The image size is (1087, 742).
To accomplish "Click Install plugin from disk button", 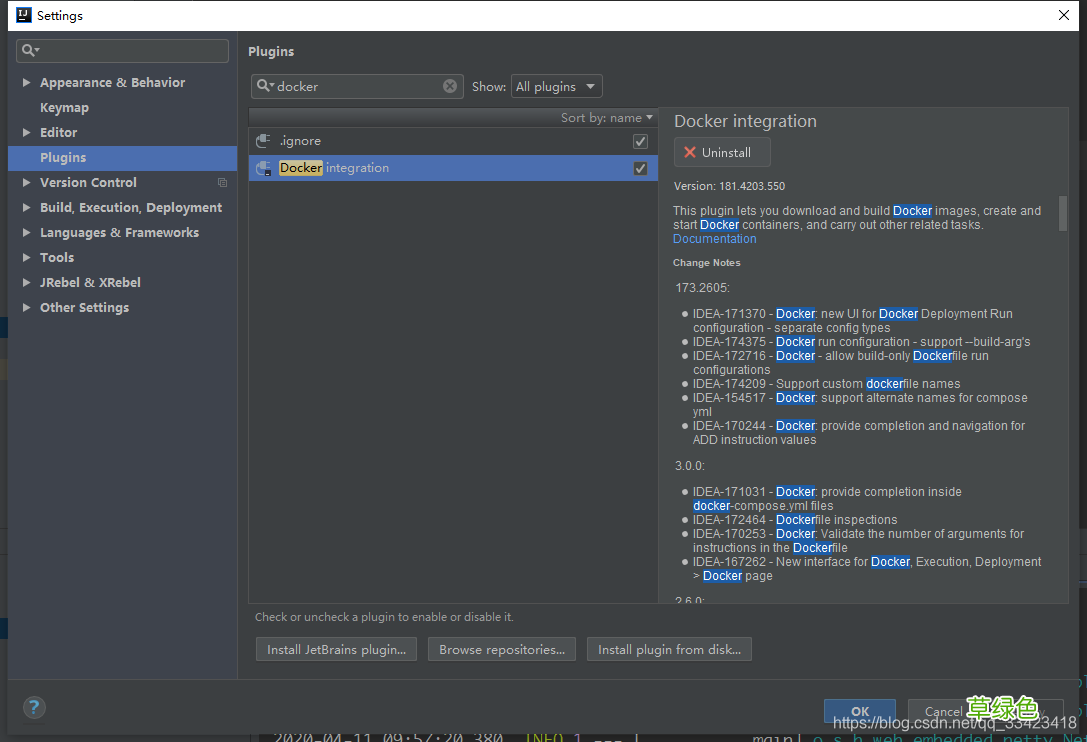I will (x=669, y=650).
